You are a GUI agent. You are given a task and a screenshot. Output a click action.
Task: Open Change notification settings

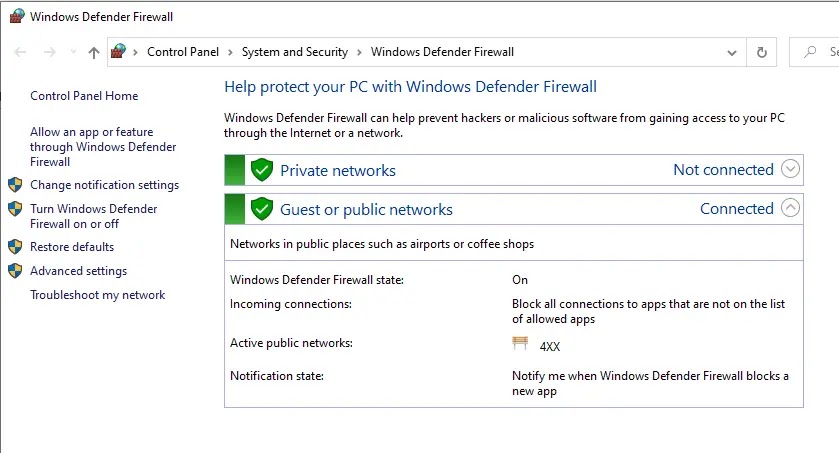[104, 185]
